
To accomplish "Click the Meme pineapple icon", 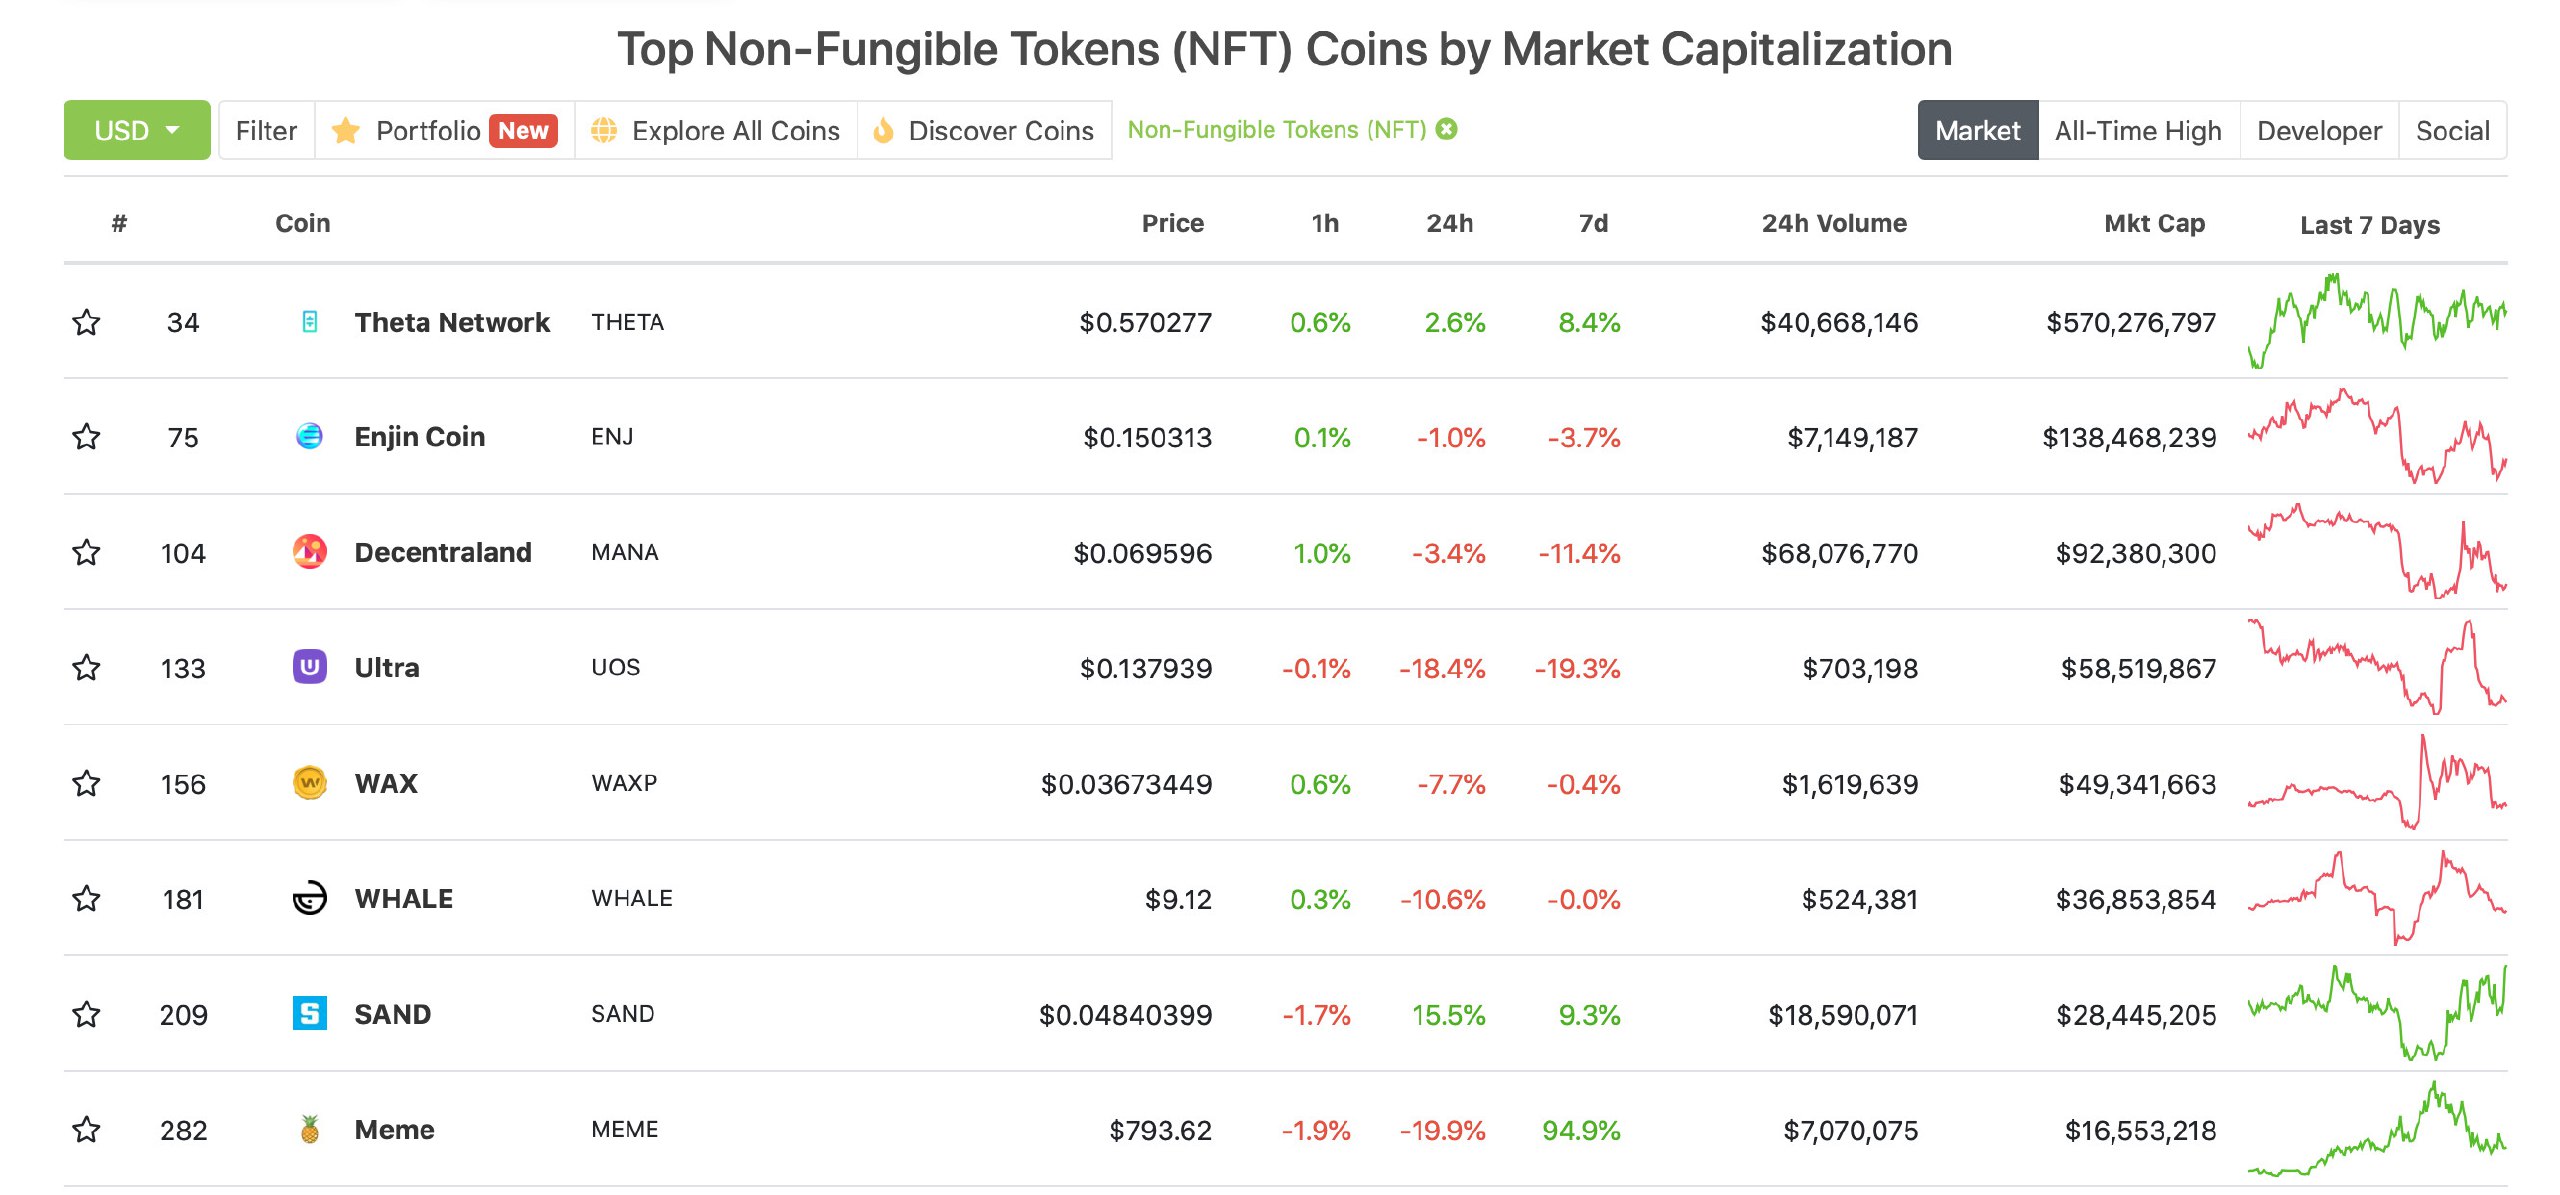I will [x=310, y=1130].
